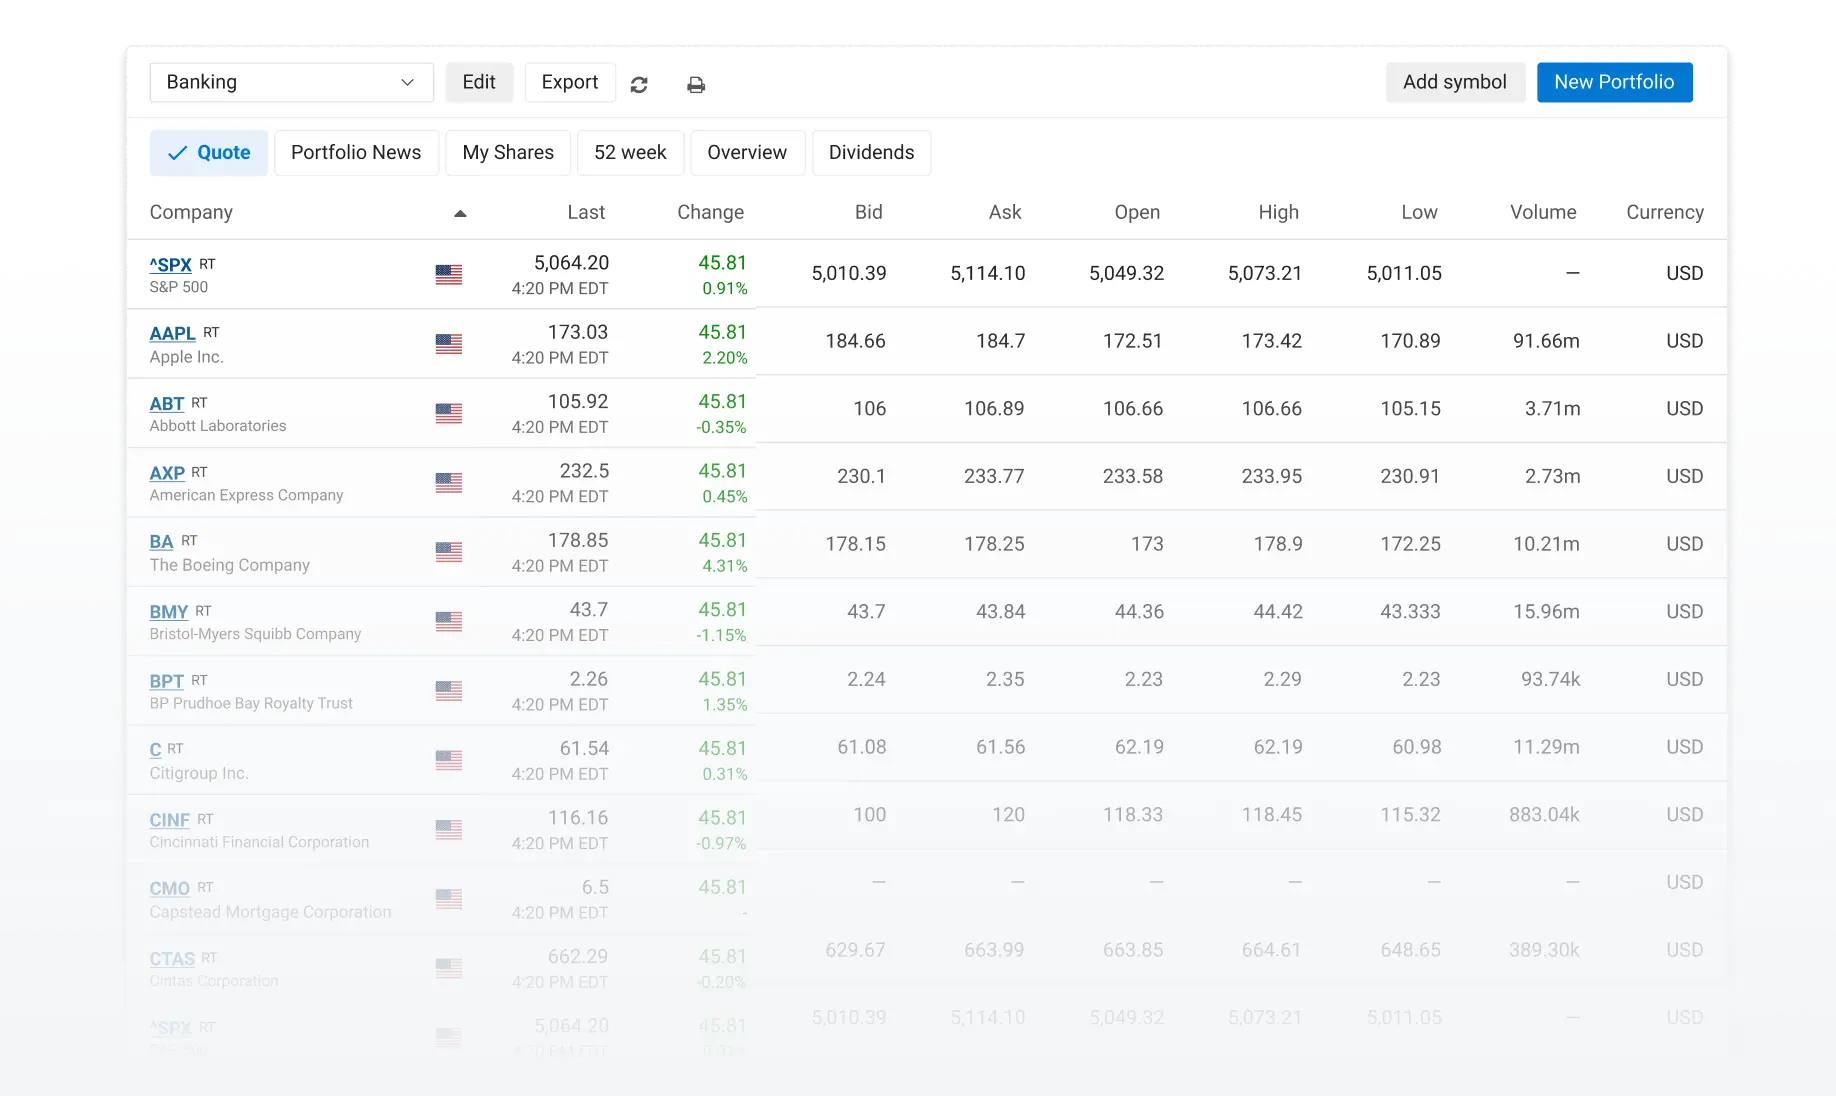Viewport: 1836px width, 1096px height.
Task: Click ABT open value 106.66
Action: point(1133,409)
